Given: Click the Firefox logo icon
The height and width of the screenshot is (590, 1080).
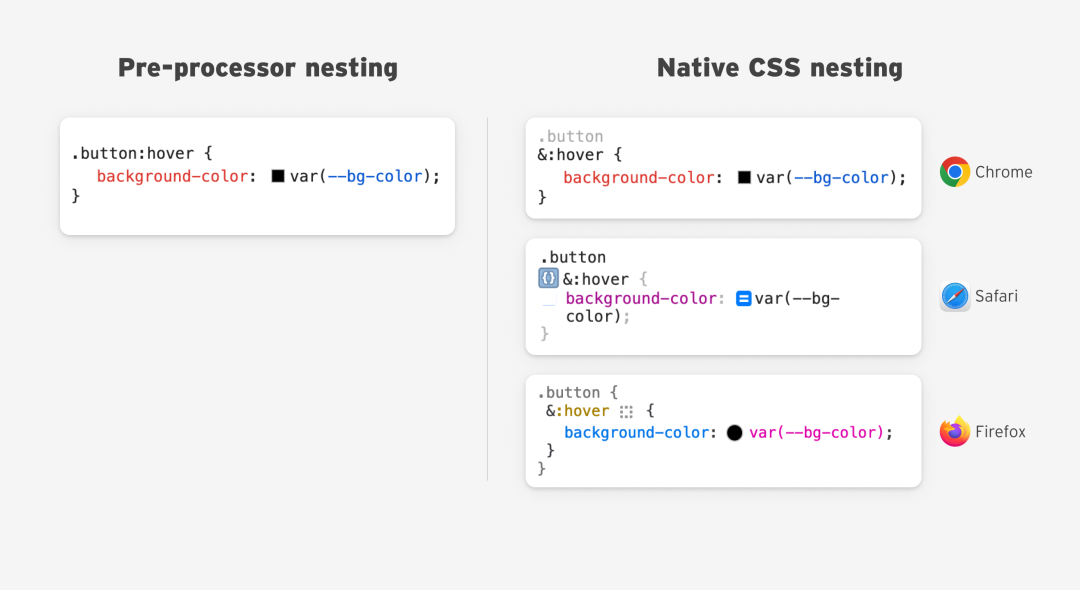Looking at the screenshot, I should point(955,431).
